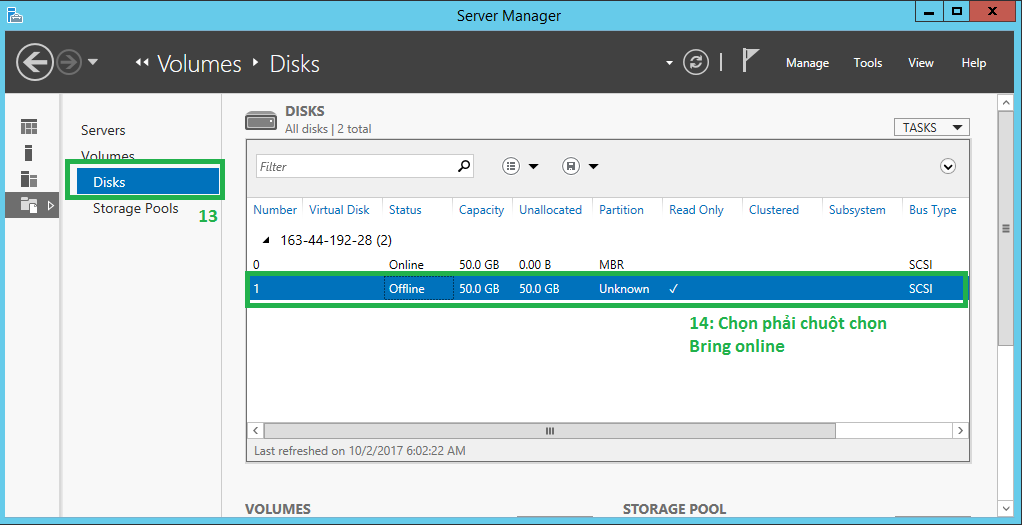The width and height of the screenshot is (1025, 525).
Task: Click the notifications flag icon
Action: tap(750, 62)
